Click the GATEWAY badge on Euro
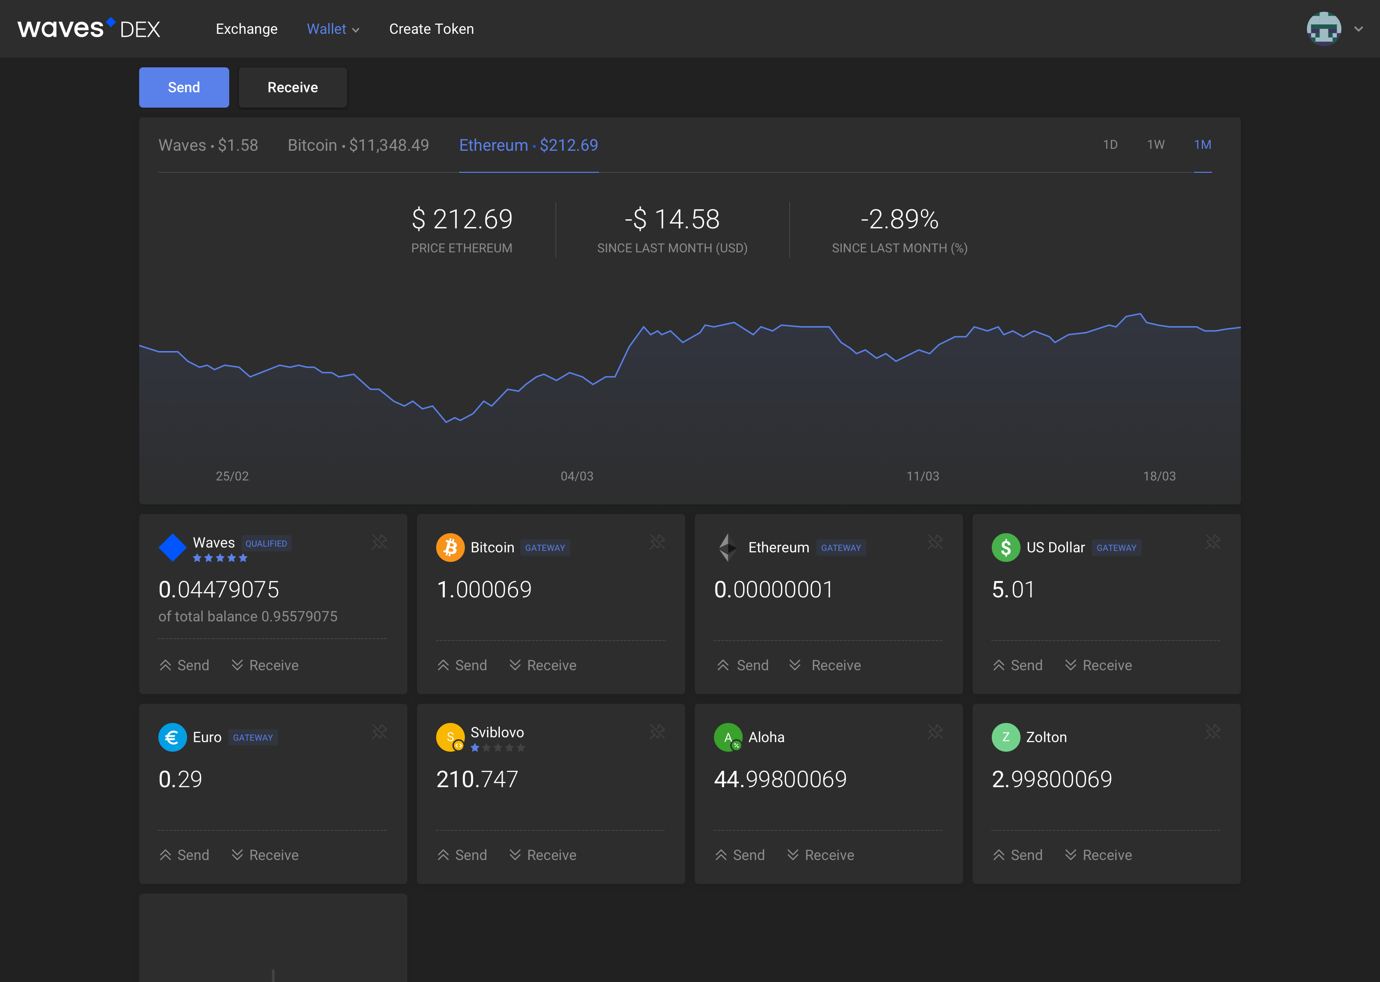 253,737
